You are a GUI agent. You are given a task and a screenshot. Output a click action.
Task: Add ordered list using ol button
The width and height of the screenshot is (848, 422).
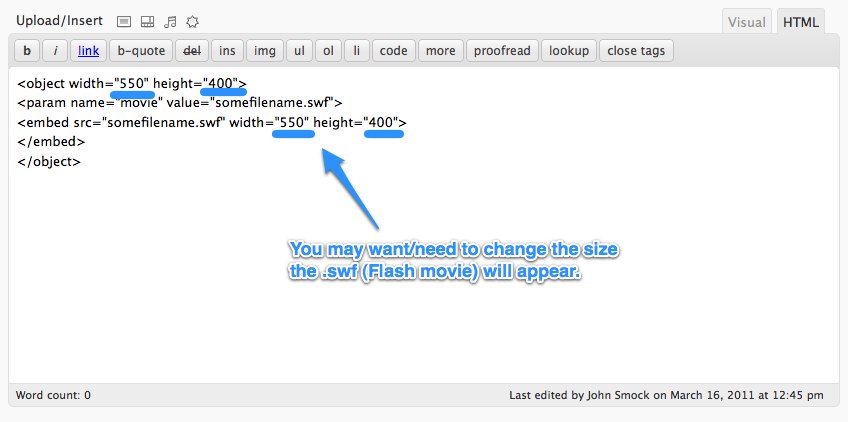tap(327, 50)
